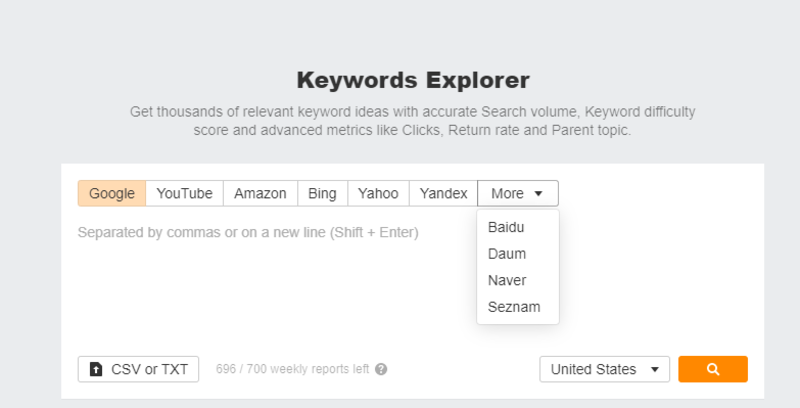Select Daum from the dropdown list
Viewport: 800px width, 408px height.
point(507,254)
